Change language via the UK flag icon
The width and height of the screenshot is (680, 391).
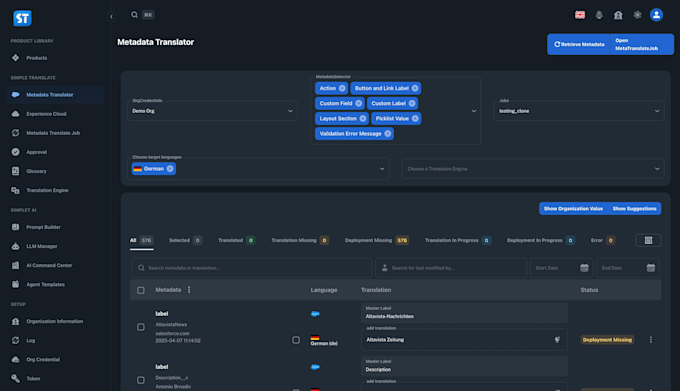click(580, 15)
